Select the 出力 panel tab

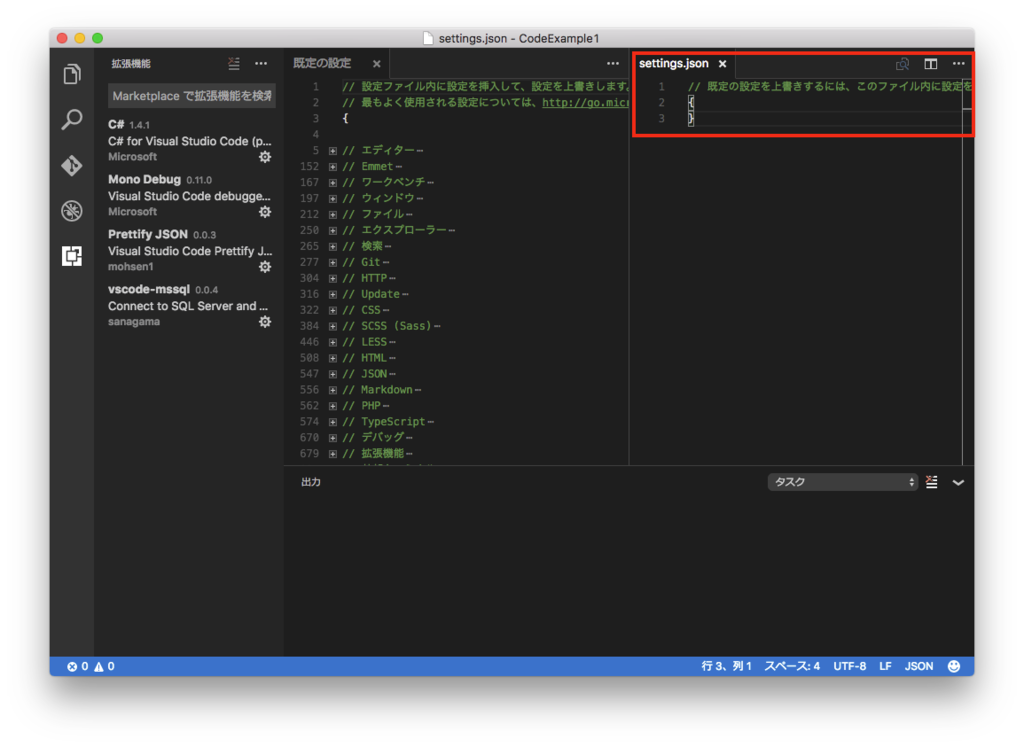tap(311, 482)
